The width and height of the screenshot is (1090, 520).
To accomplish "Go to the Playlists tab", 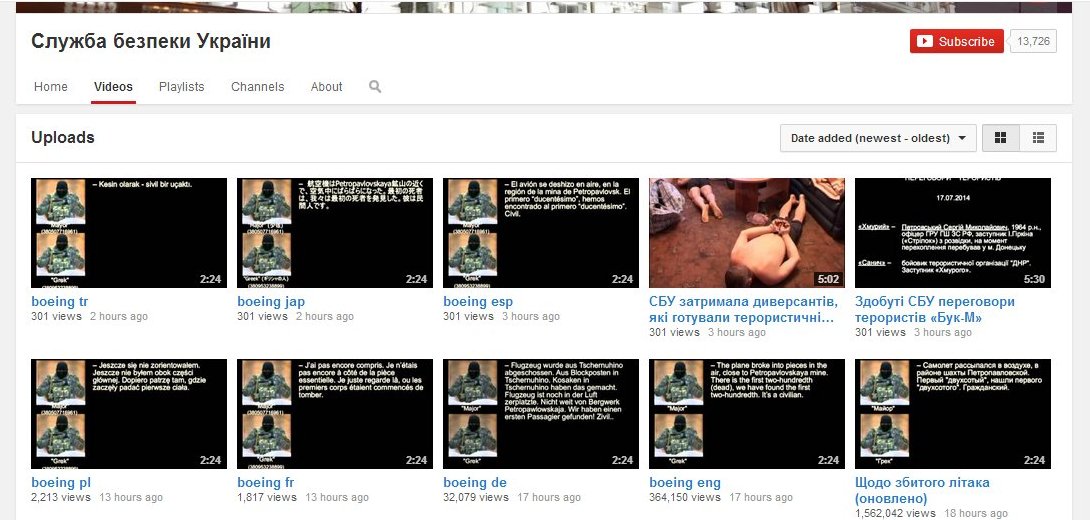I will coord(181,87).
